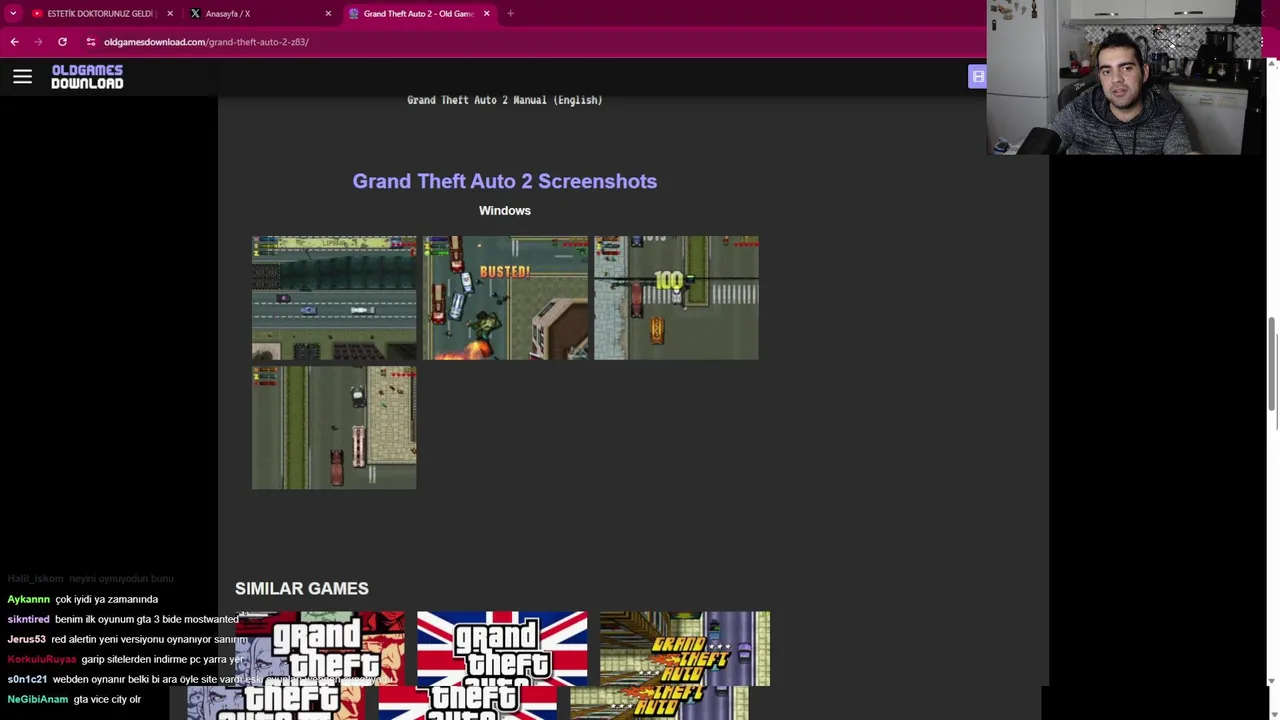Viewport: 1280px width, 720px height.
Task: Click the Windows platform label
Action: pyautogui.click(x=505, y=210)
